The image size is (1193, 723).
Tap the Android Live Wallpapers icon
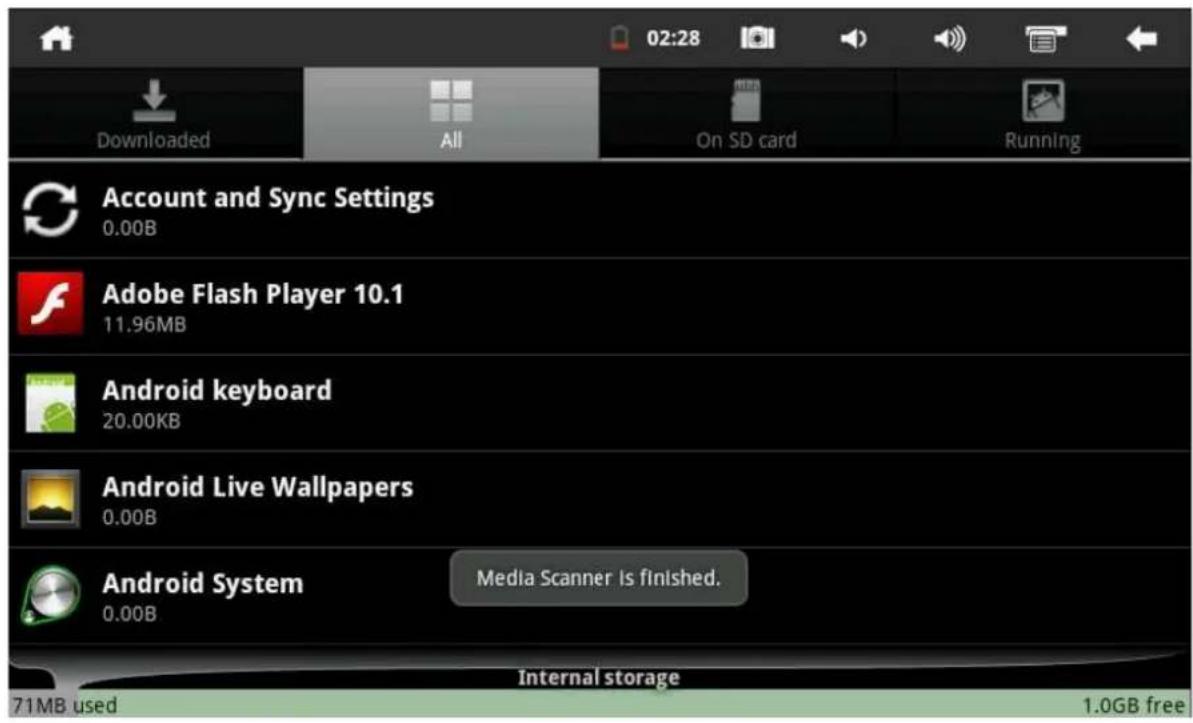click(50, 498)
